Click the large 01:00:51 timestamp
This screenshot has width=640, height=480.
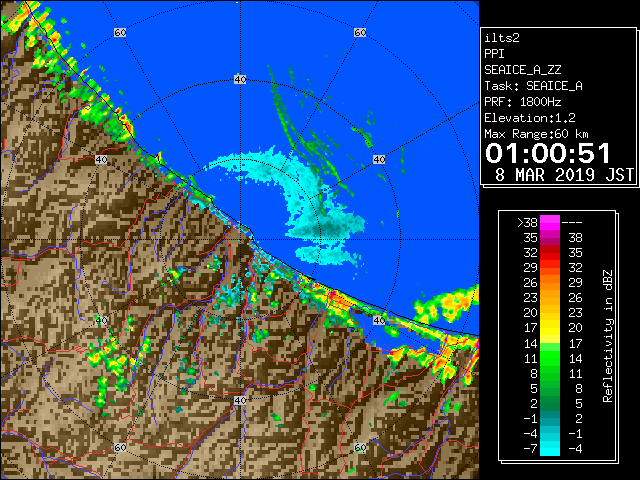click(x=547, y=153)
